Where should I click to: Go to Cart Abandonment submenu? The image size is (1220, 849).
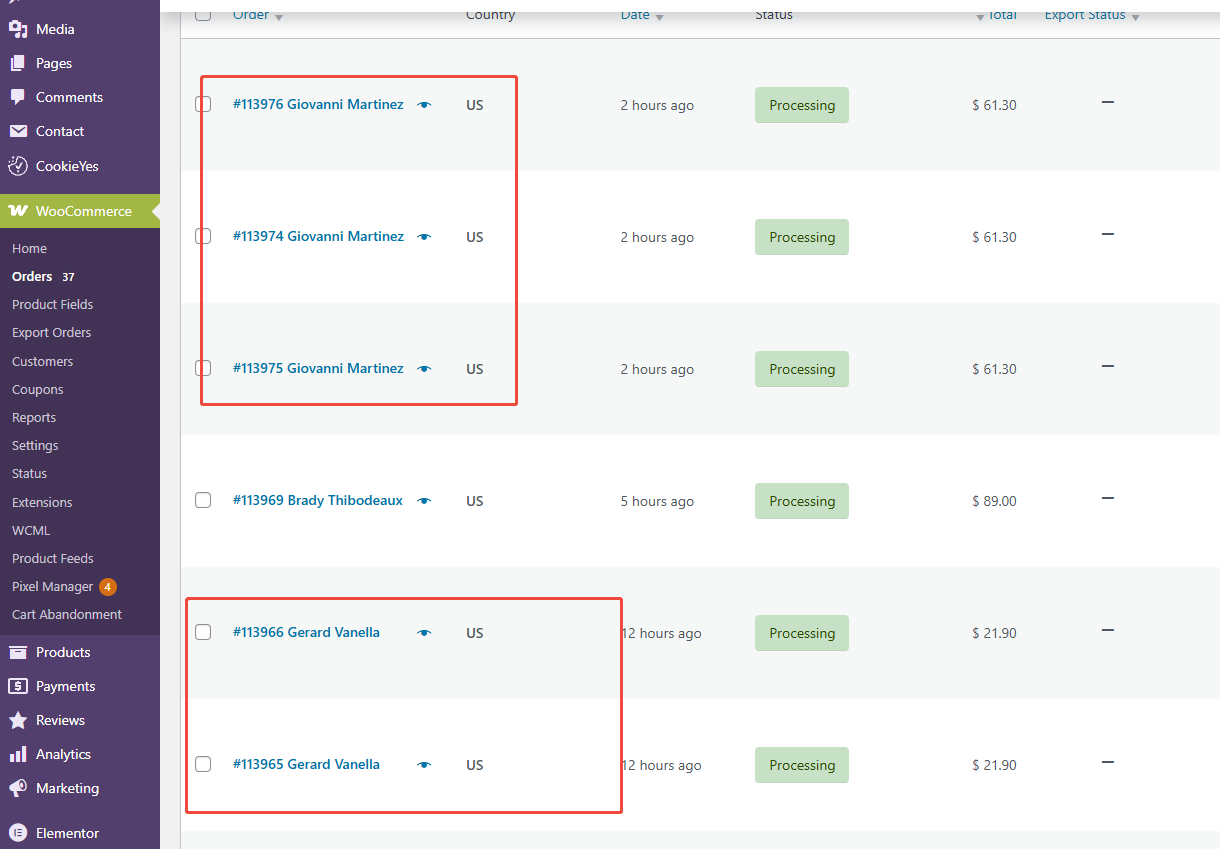tap(67, 615)
